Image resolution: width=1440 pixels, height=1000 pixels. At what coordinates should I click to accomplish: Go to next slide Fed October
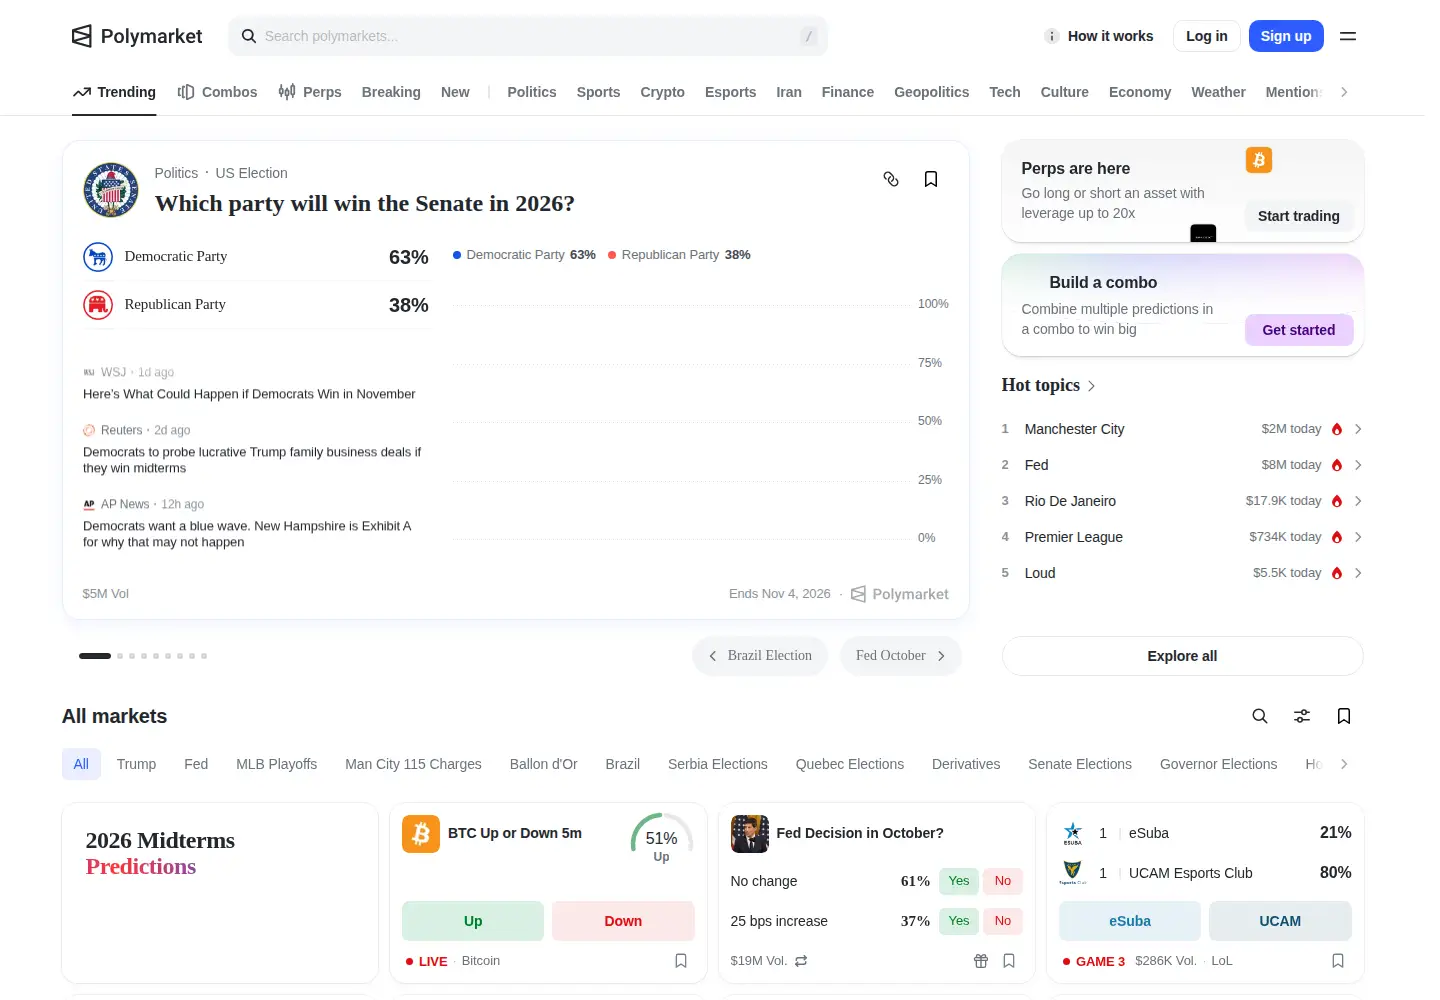click(900, 656)
